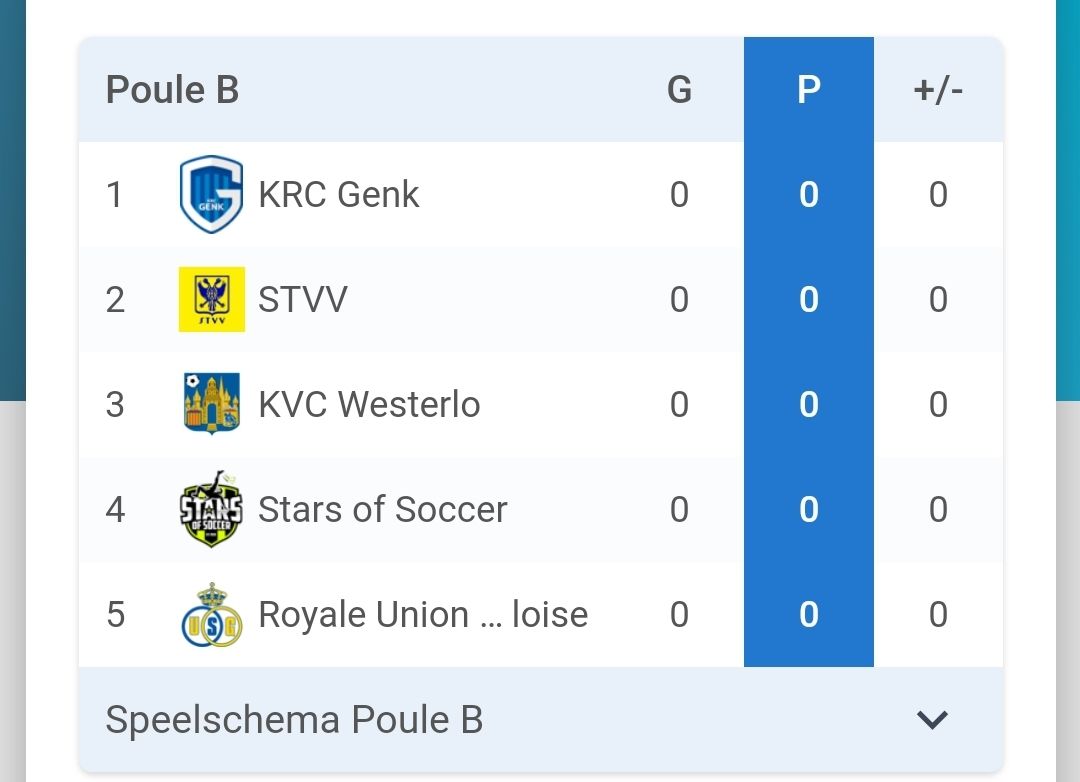Click the Poule B table title
This screenshot has height=782, width=1080.
click(172, 90)
